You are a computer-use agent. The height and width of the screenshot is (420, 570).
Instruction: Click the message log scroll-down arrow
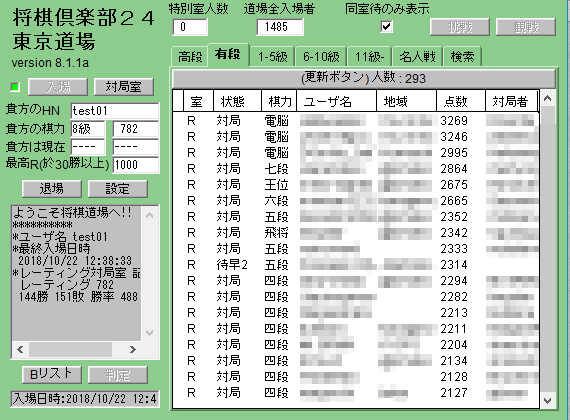[149, 332]
